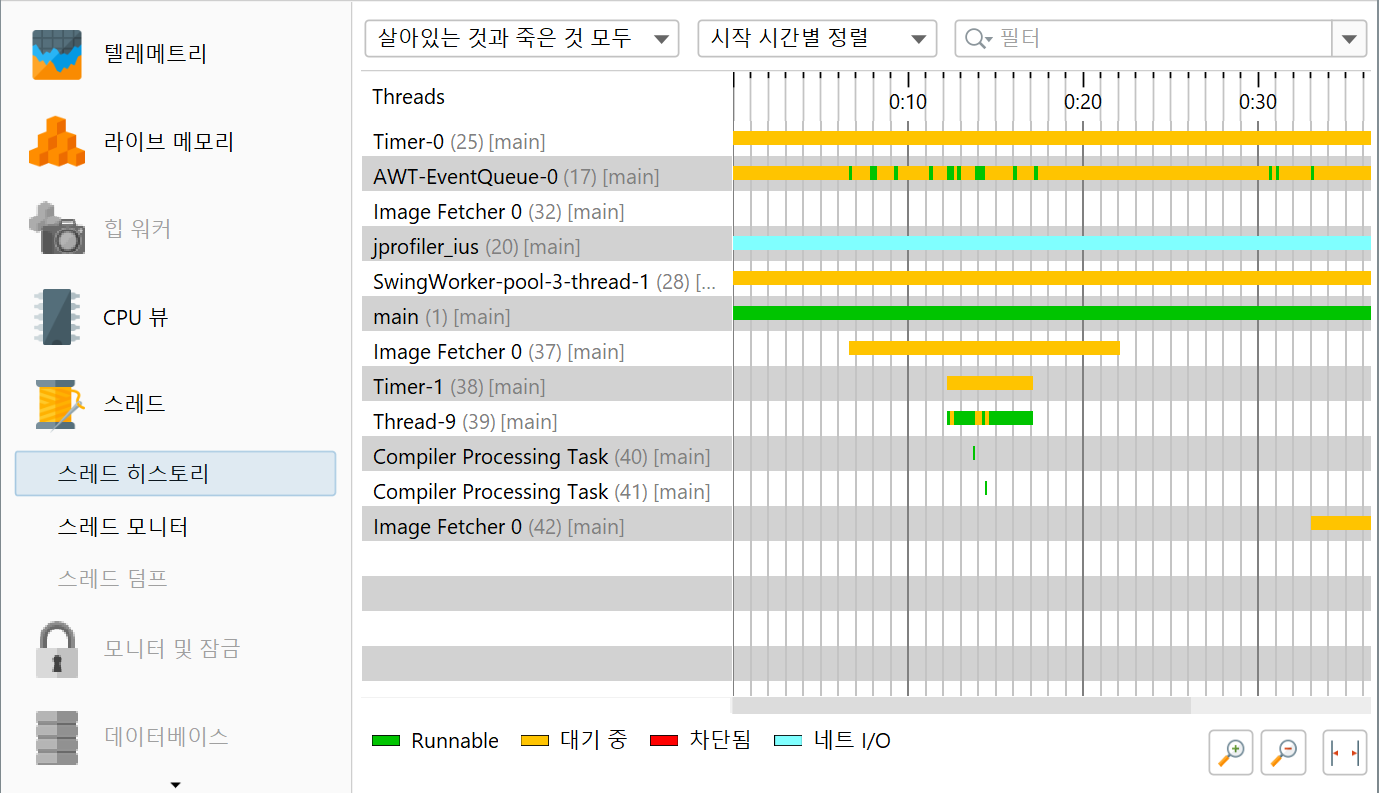Open the 시작 시간별 정렬 sort dropdown
The width and height of the screenshot is (1379, 793).
coord(817,39)
